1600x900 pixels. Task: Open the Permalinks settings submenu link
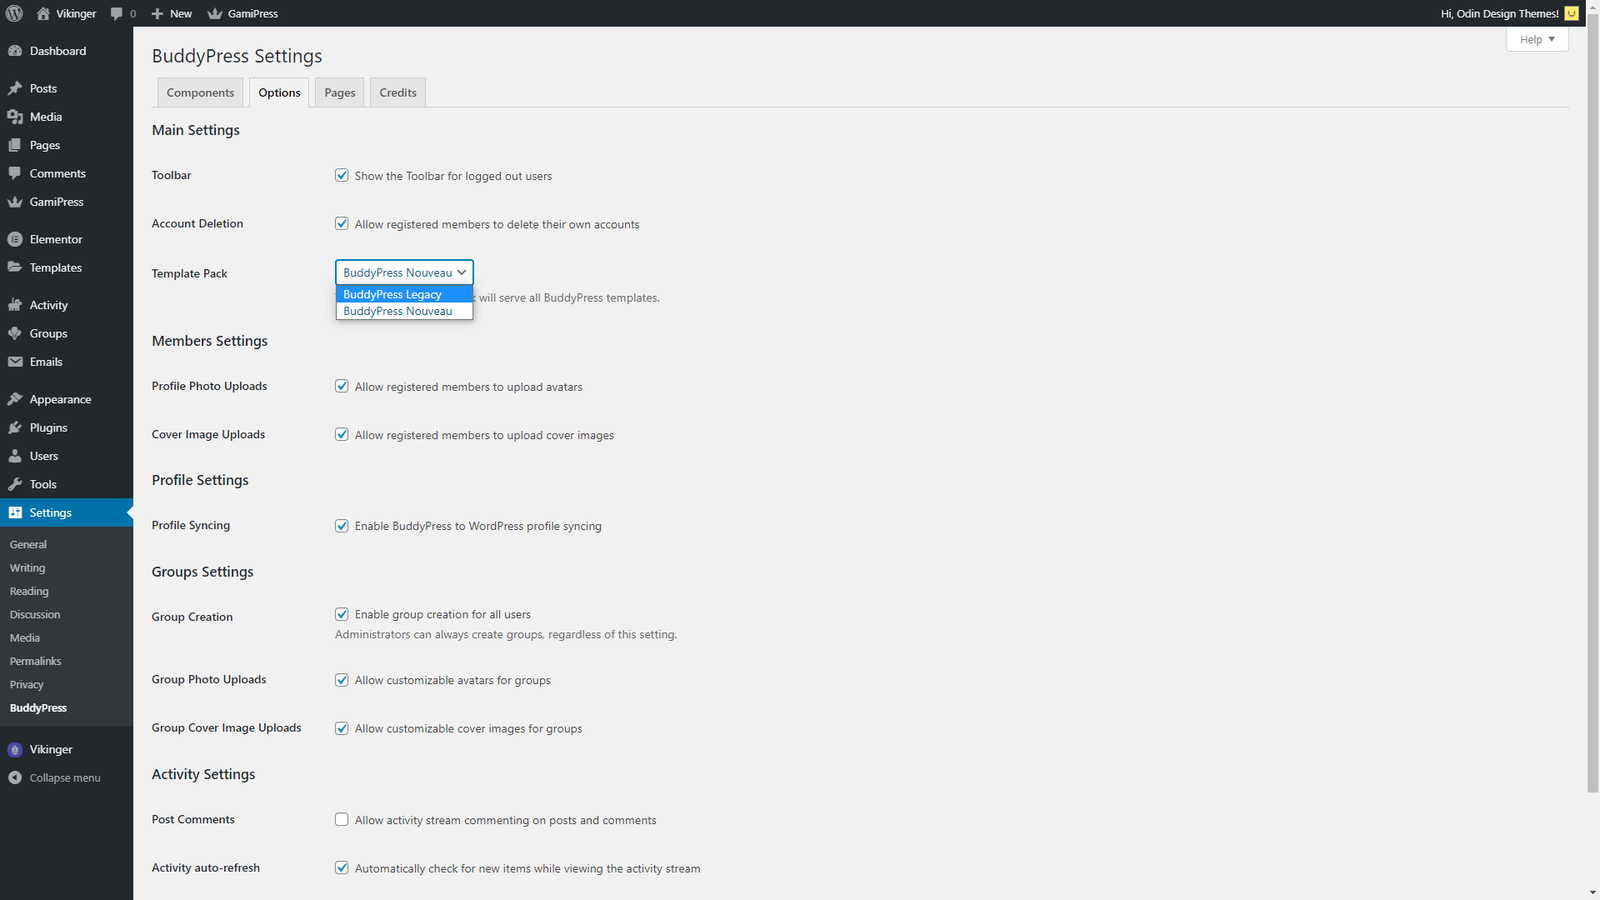(35, 661)
